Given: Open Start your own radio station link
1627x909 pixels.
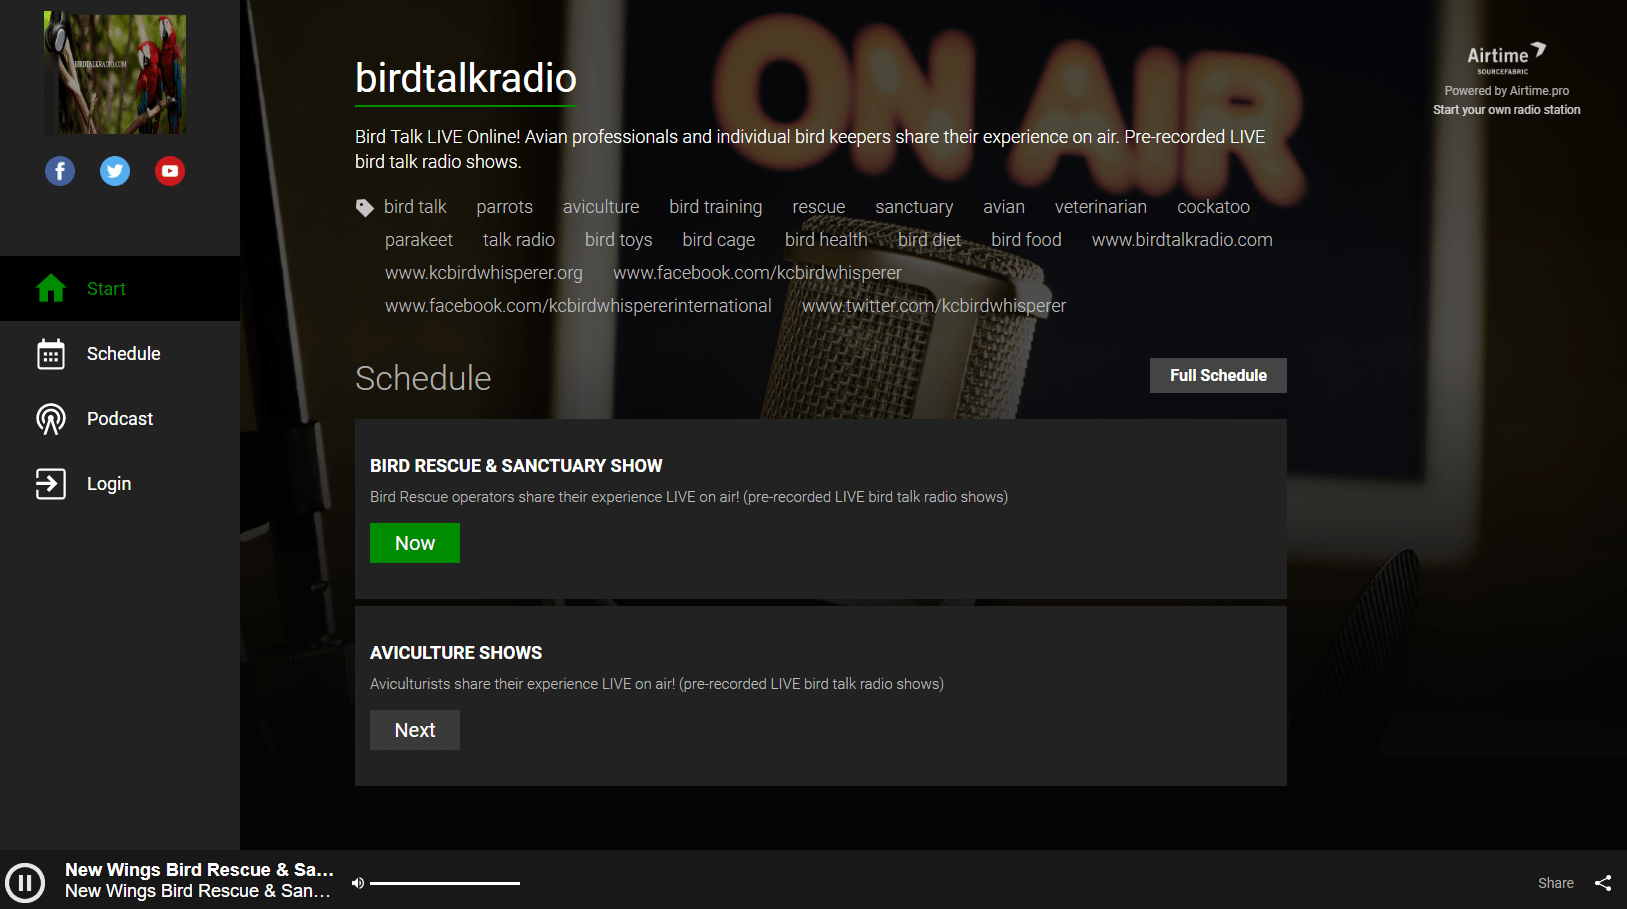Looking at the screenshot, I should [1506, 110].
